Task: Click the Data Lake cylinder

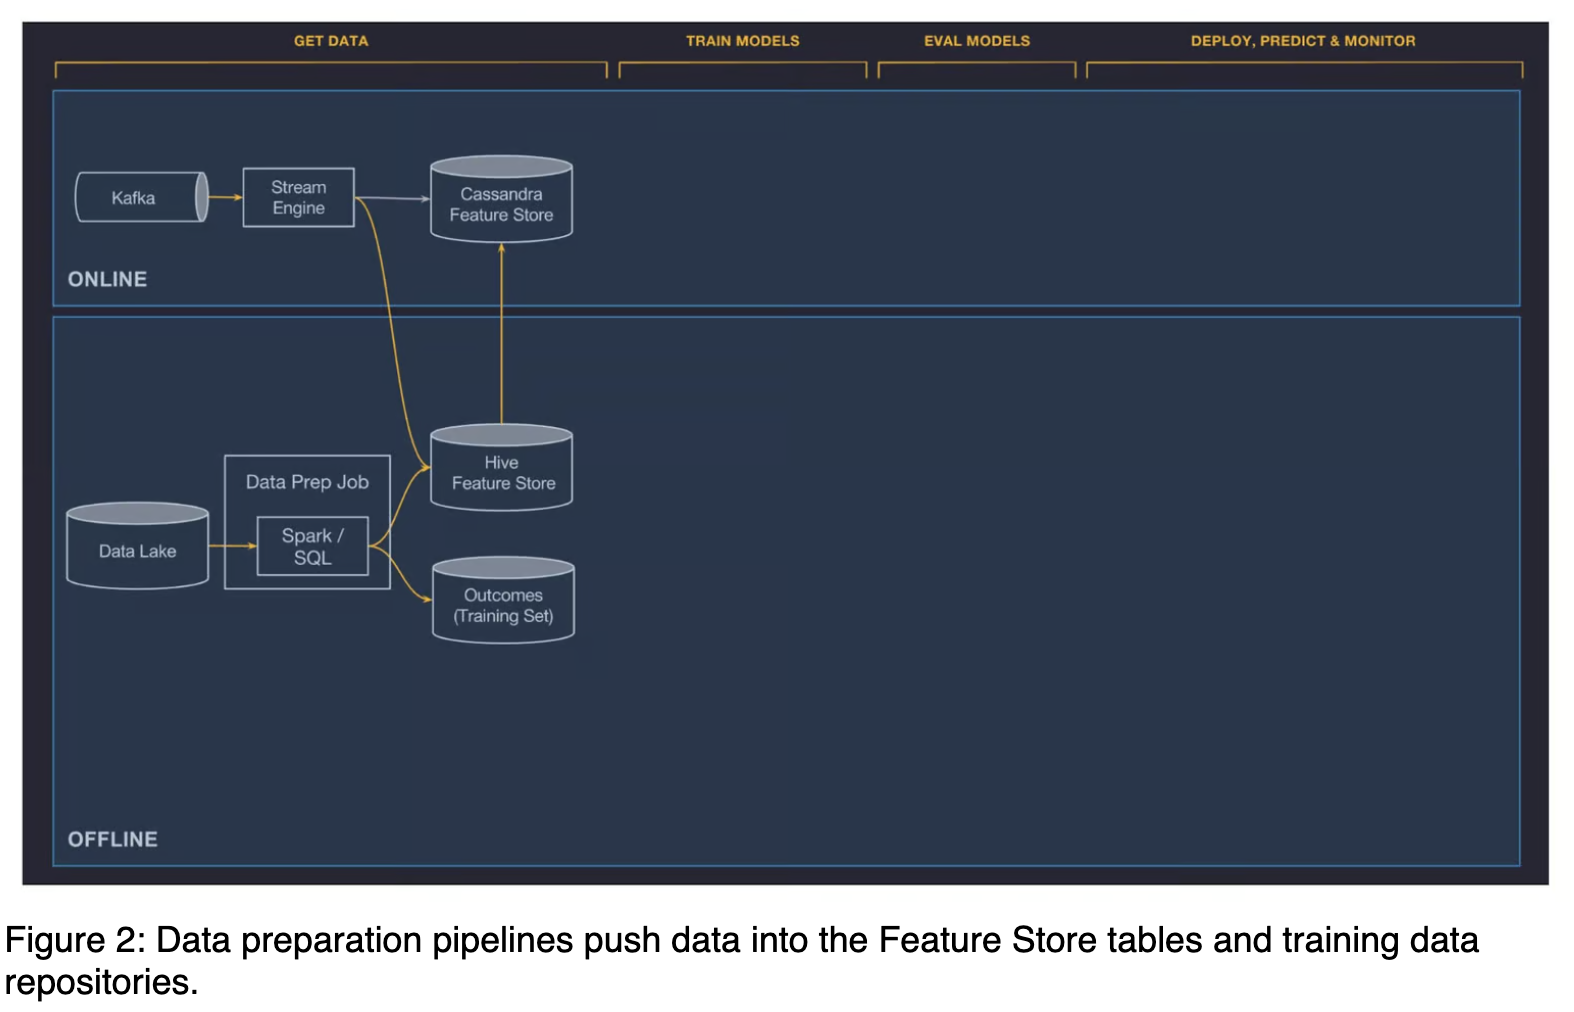Action: [137, 546]
